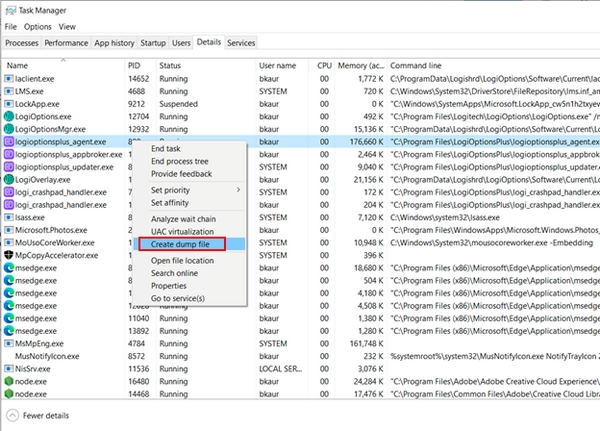The height and width of the screenshot is (431, 600).
Task: Select the Details tab
Action: pyautogui.click(x=209, y=42)
